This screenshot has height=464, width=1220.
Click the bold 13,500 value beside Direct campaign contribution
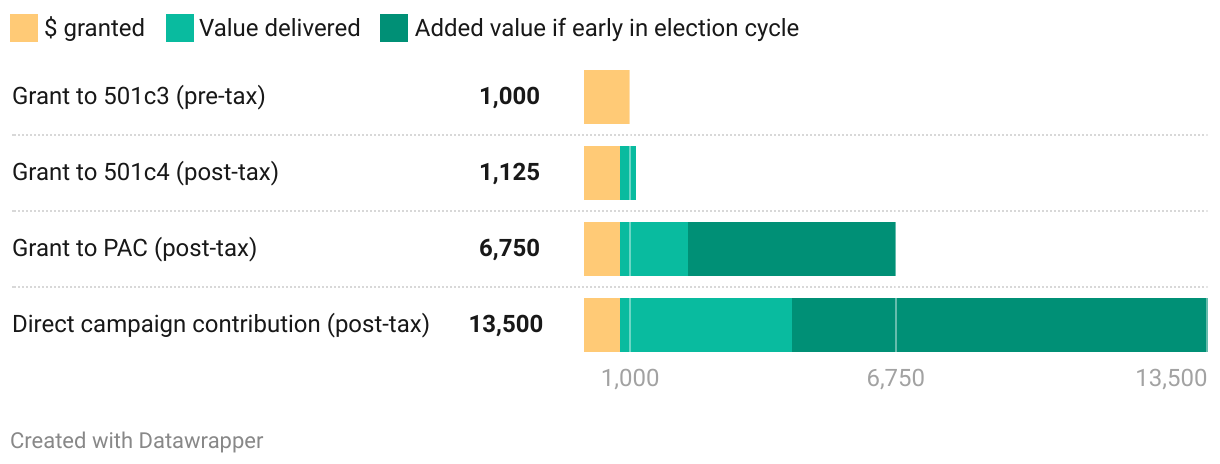505,324
